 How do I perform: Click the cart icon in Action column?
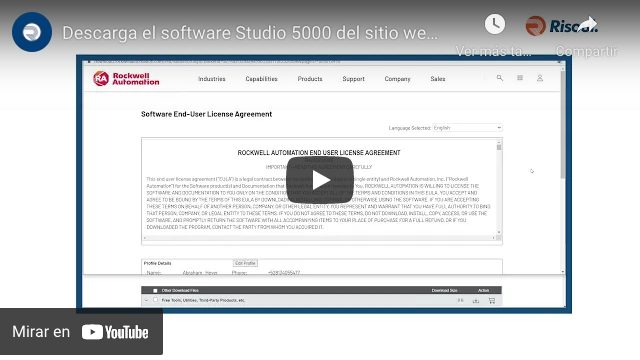(x=491, y=301)
